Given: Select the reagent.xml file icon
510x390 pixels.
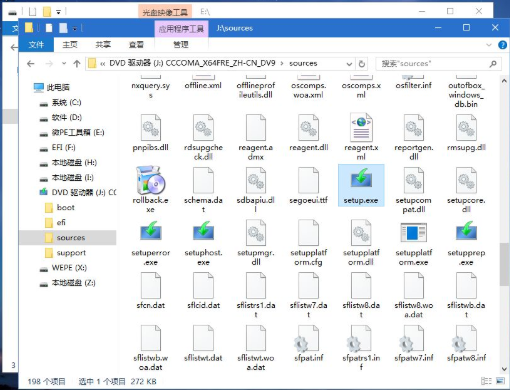Looking at the screenshot, I should tap(361, 127).
